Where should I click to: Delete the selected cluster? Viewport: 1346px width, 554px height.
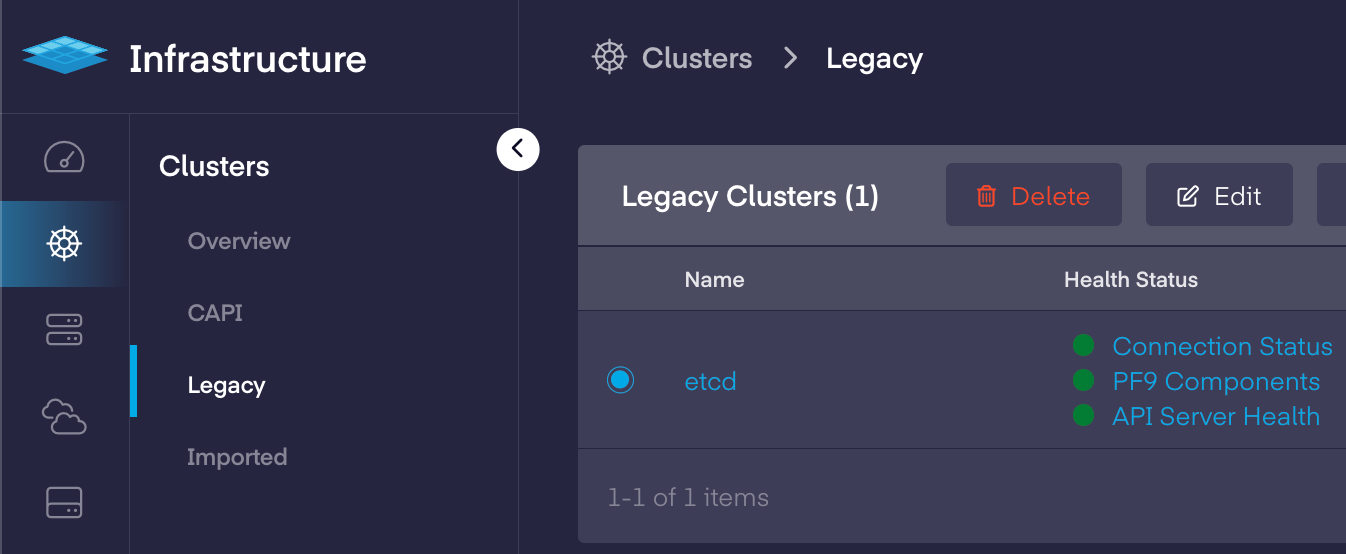[1033, 196]
